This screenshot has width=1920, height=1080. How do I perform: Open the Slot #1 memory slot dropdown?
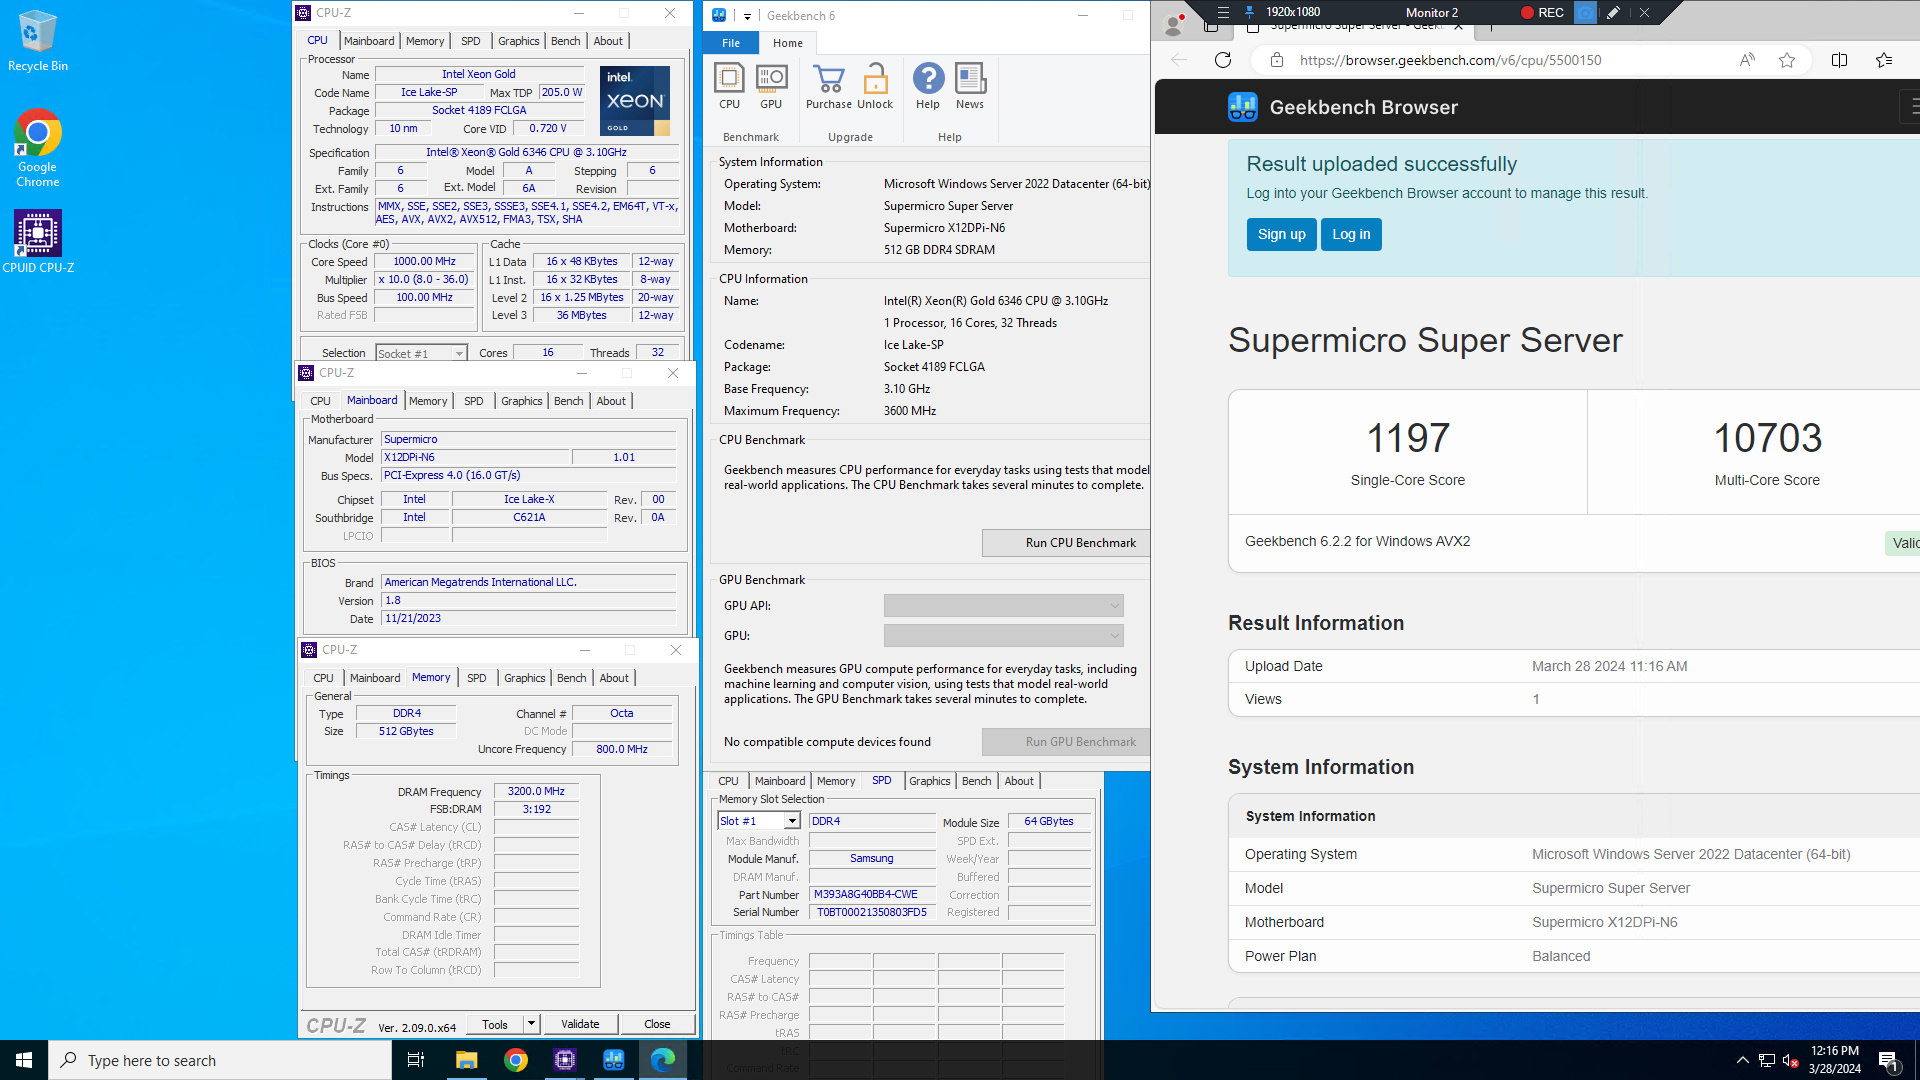pos(759,821)
